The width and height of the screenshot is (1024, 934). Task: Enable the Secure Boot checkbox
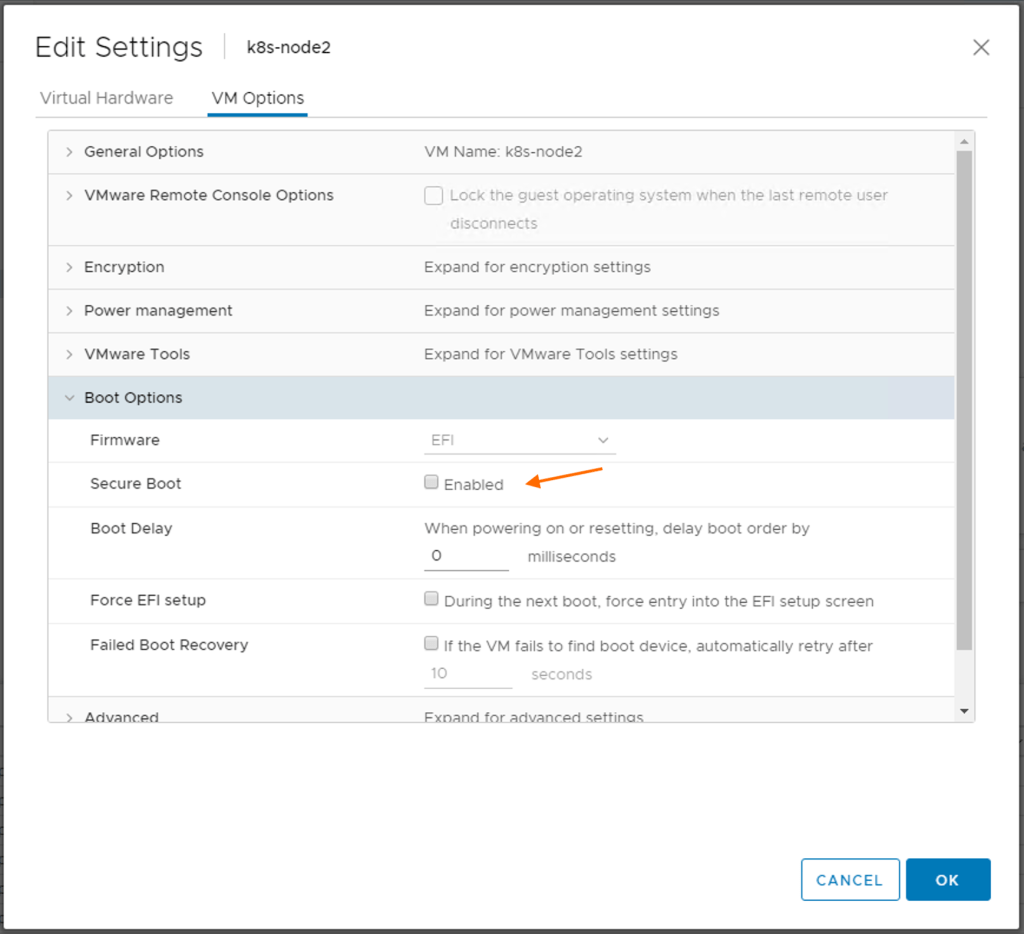point(432,483)
